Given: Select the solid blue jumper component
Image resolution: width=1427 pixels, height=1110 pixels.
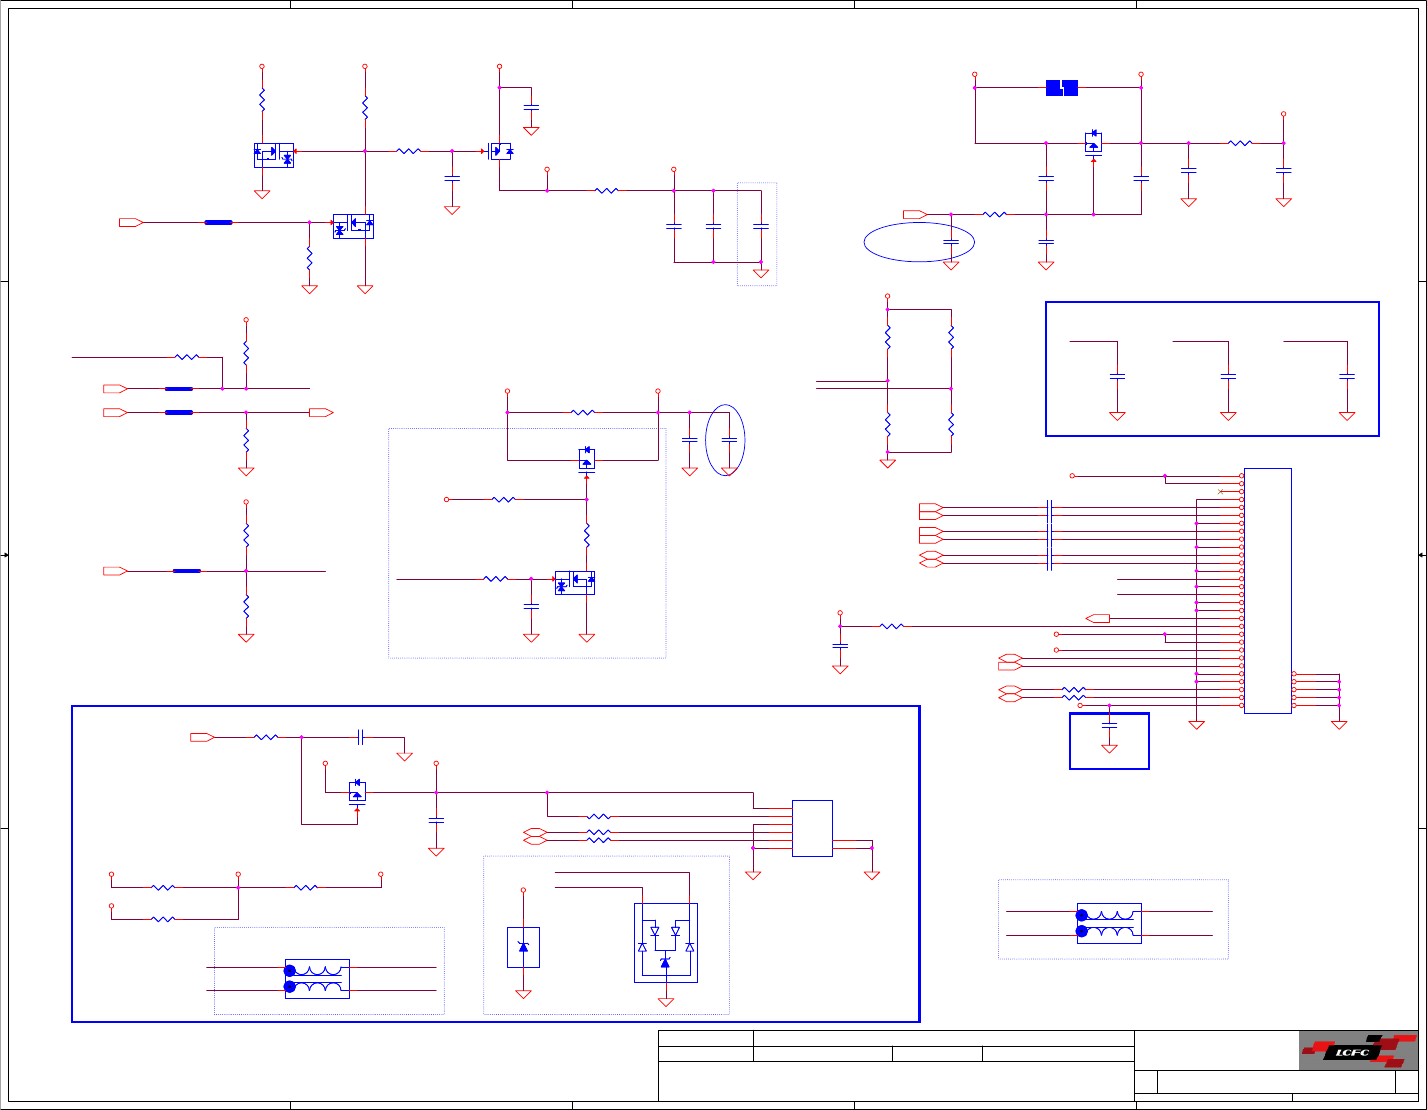Looking at the screenshot, I should [x=1061, y=88].
